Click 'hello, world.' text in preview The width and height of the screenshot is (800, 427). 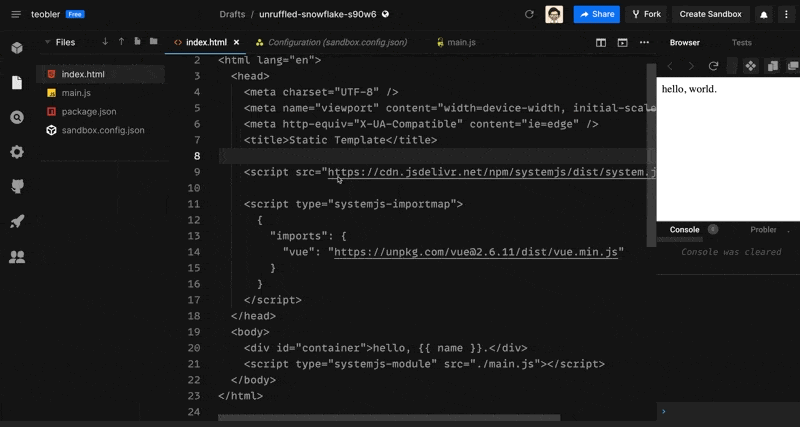[x=689, y=89]
